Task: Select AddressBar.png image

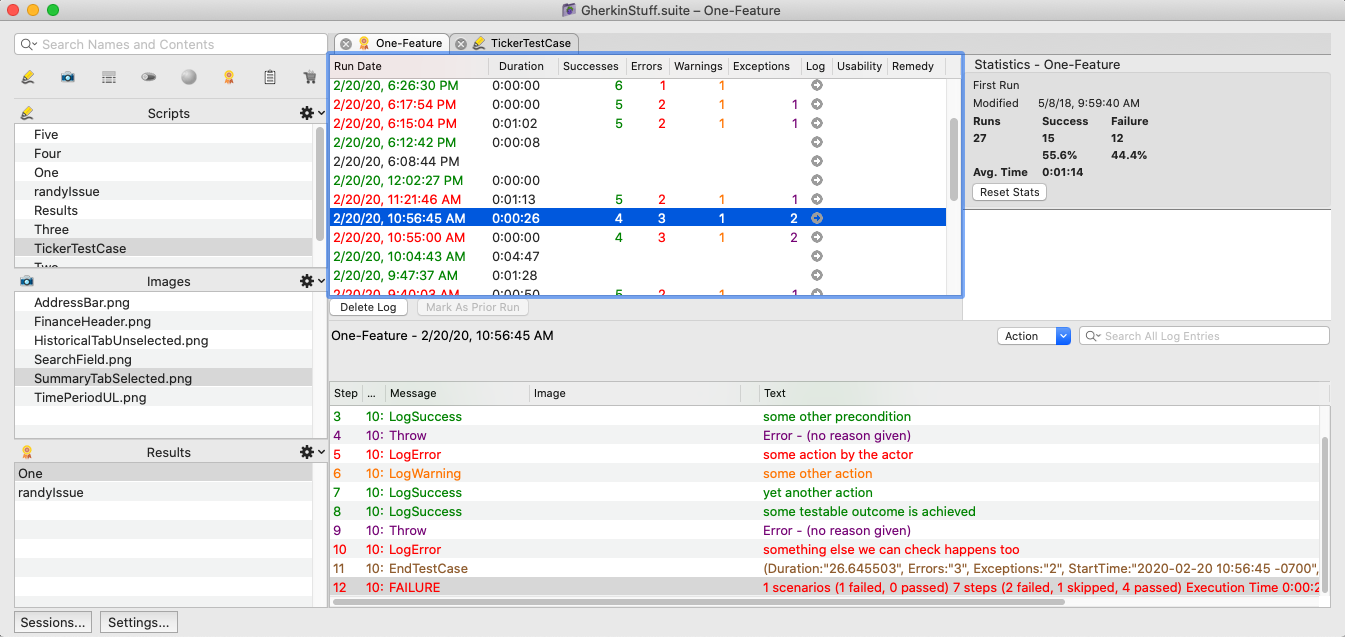Action: pos(170,303)
